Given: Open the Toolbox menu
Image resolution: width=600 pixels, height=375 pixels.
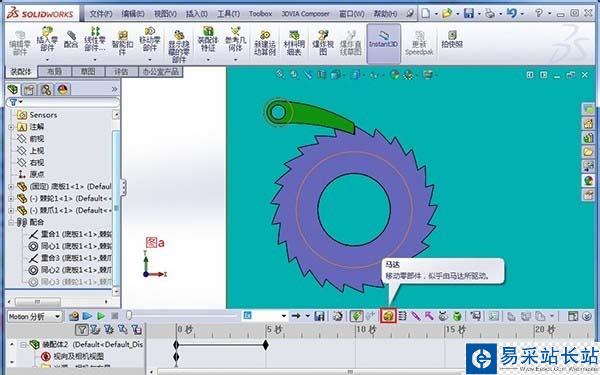Looking at the screenshot, I should point(260,14).
